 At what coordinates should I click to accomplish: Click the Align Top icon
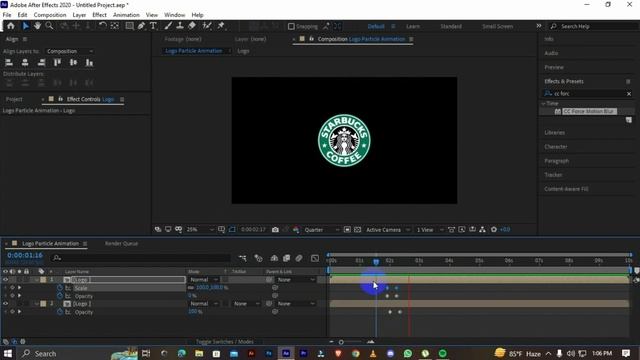click(x=57, y=62)
